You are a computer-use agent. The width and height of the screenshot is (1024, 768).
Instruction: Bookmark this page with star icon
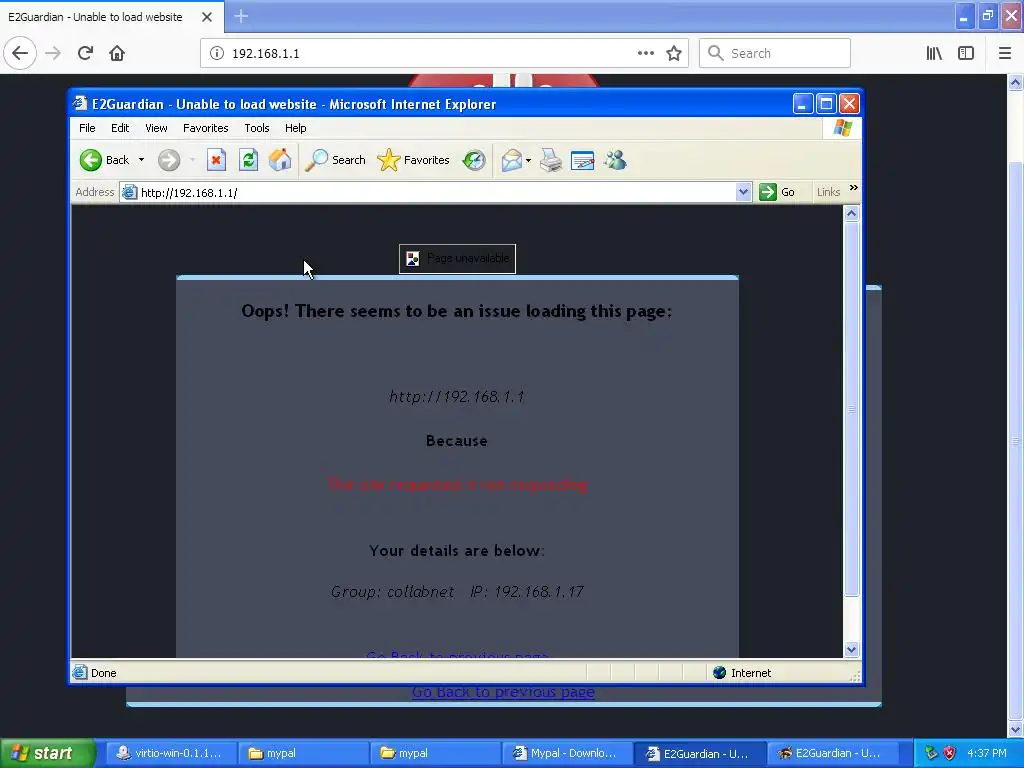674,54
